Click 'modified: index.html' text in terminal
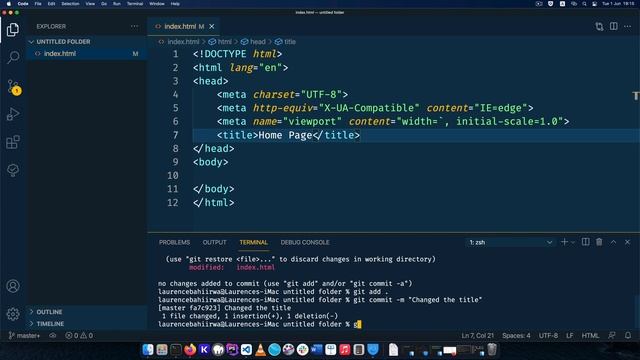640x360 pixels. (x=232, y=267)
